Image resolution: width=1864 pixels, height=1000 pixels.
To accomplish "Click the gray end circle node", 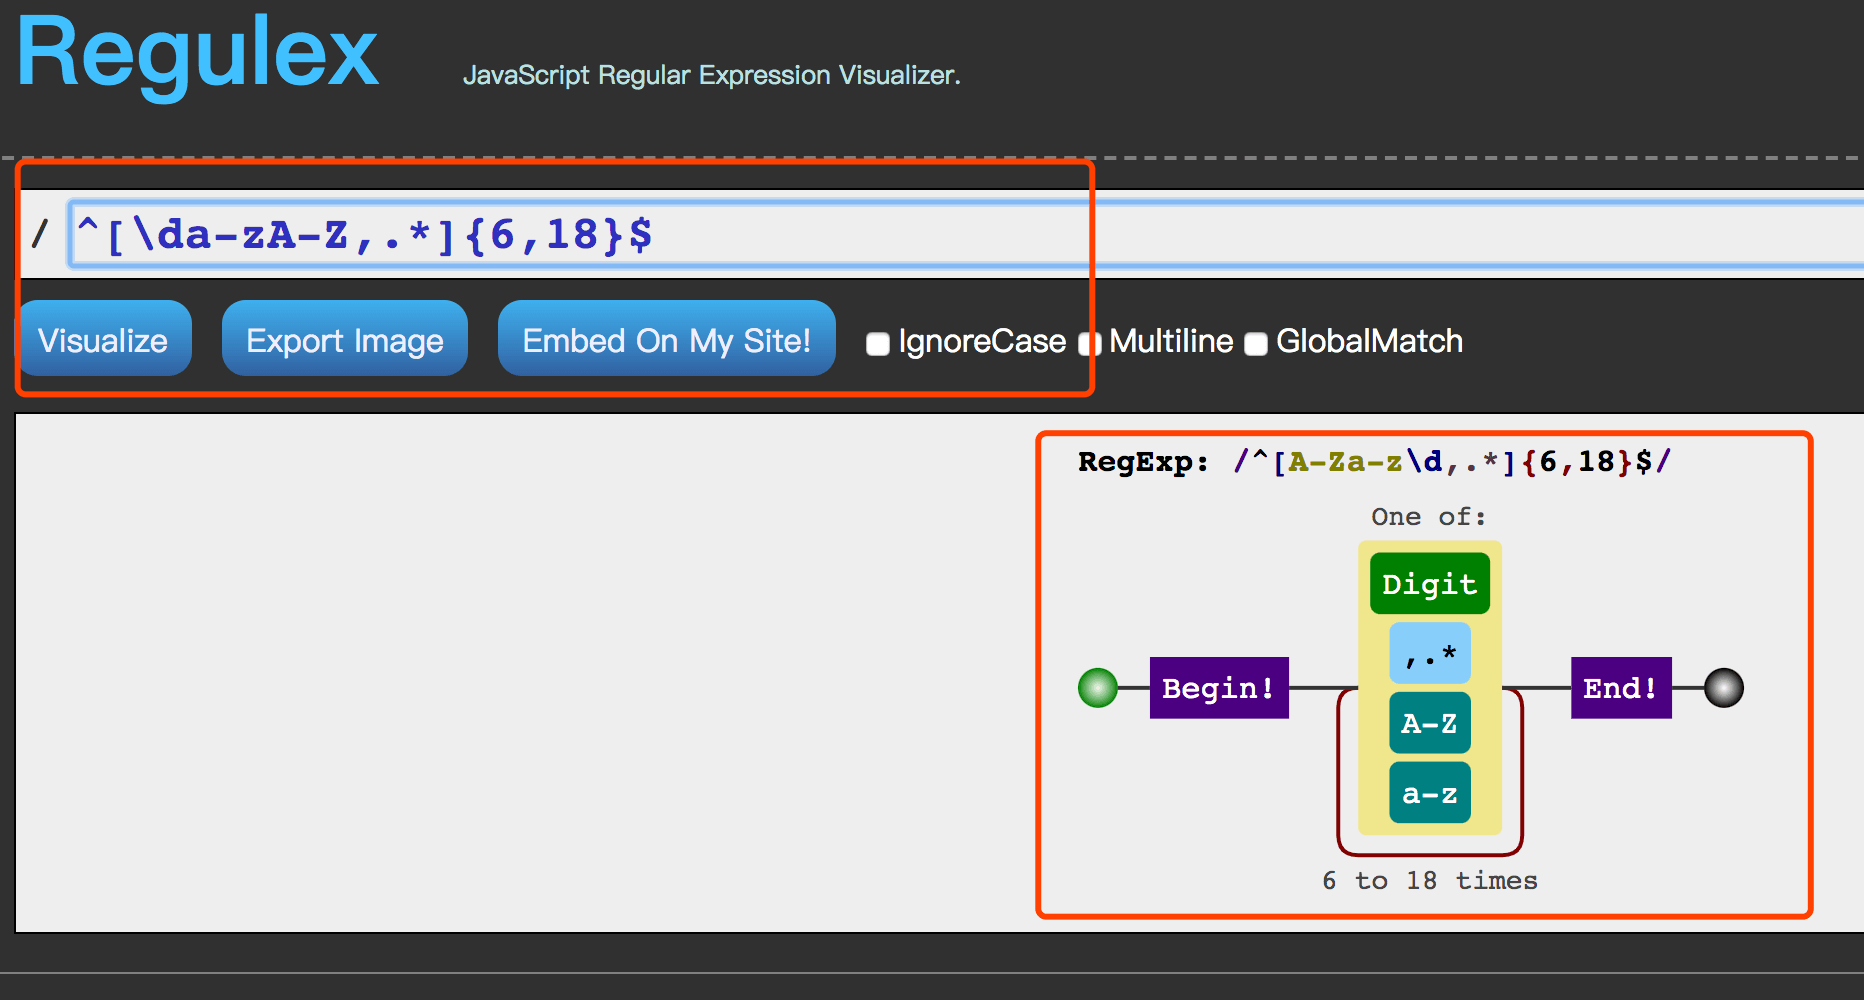I will pos(1724,688).
